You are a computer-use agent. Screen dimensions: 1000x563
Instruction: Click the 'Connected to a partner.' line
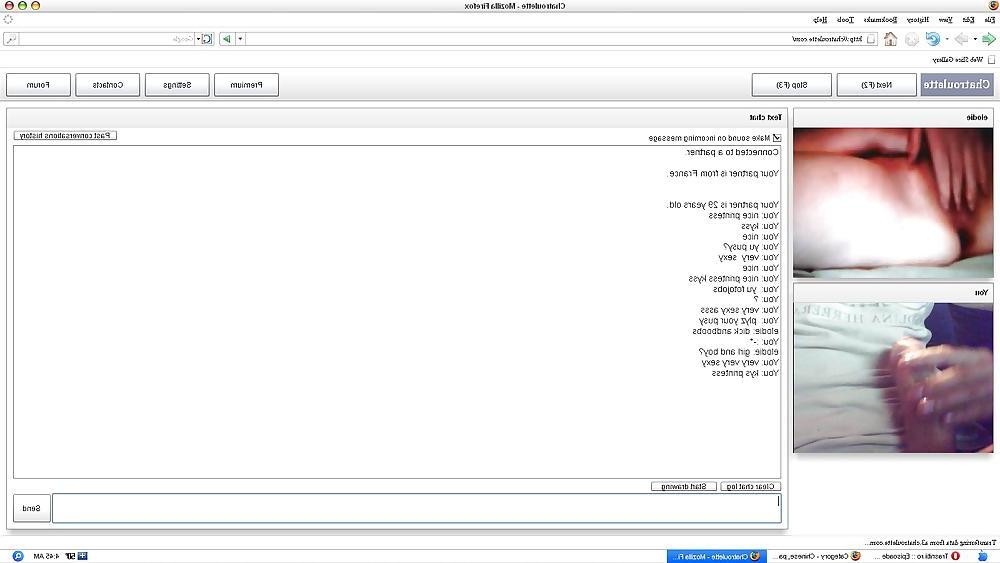click(732, 152)
